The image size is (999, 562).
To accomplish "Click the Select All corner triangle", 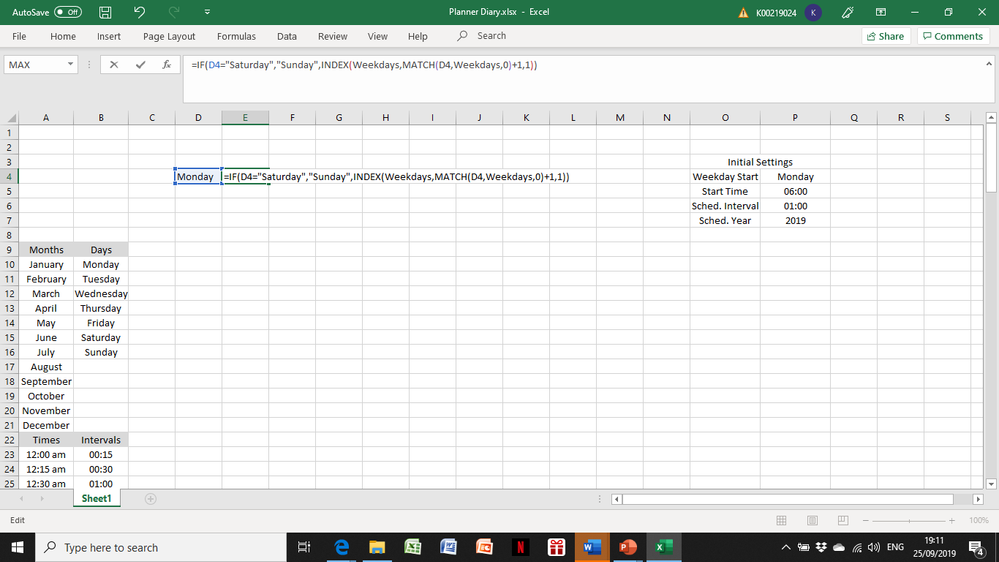I will pyautogui.click(x=12, y=118).
